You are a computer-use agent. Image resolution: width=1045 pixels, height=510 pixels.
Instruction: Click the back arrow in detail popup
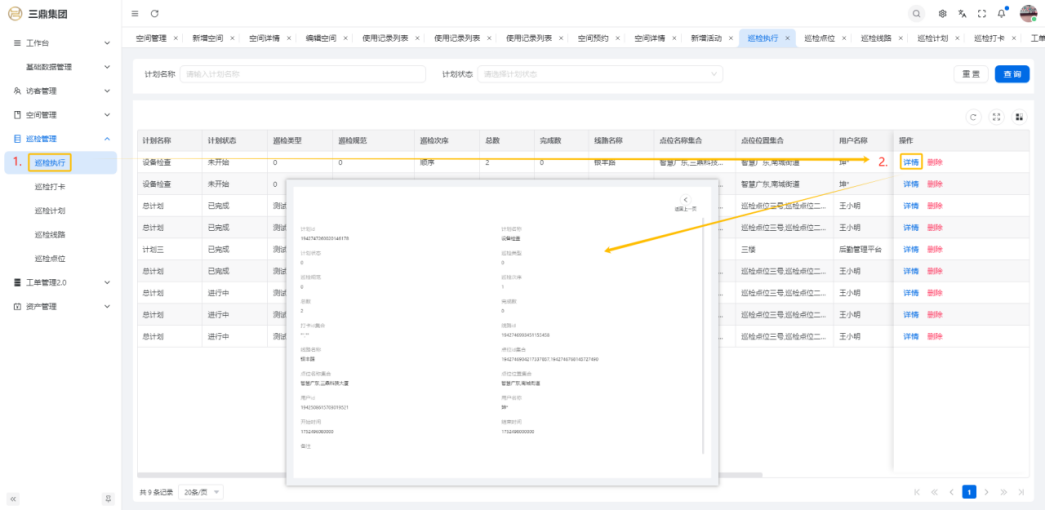686,200
